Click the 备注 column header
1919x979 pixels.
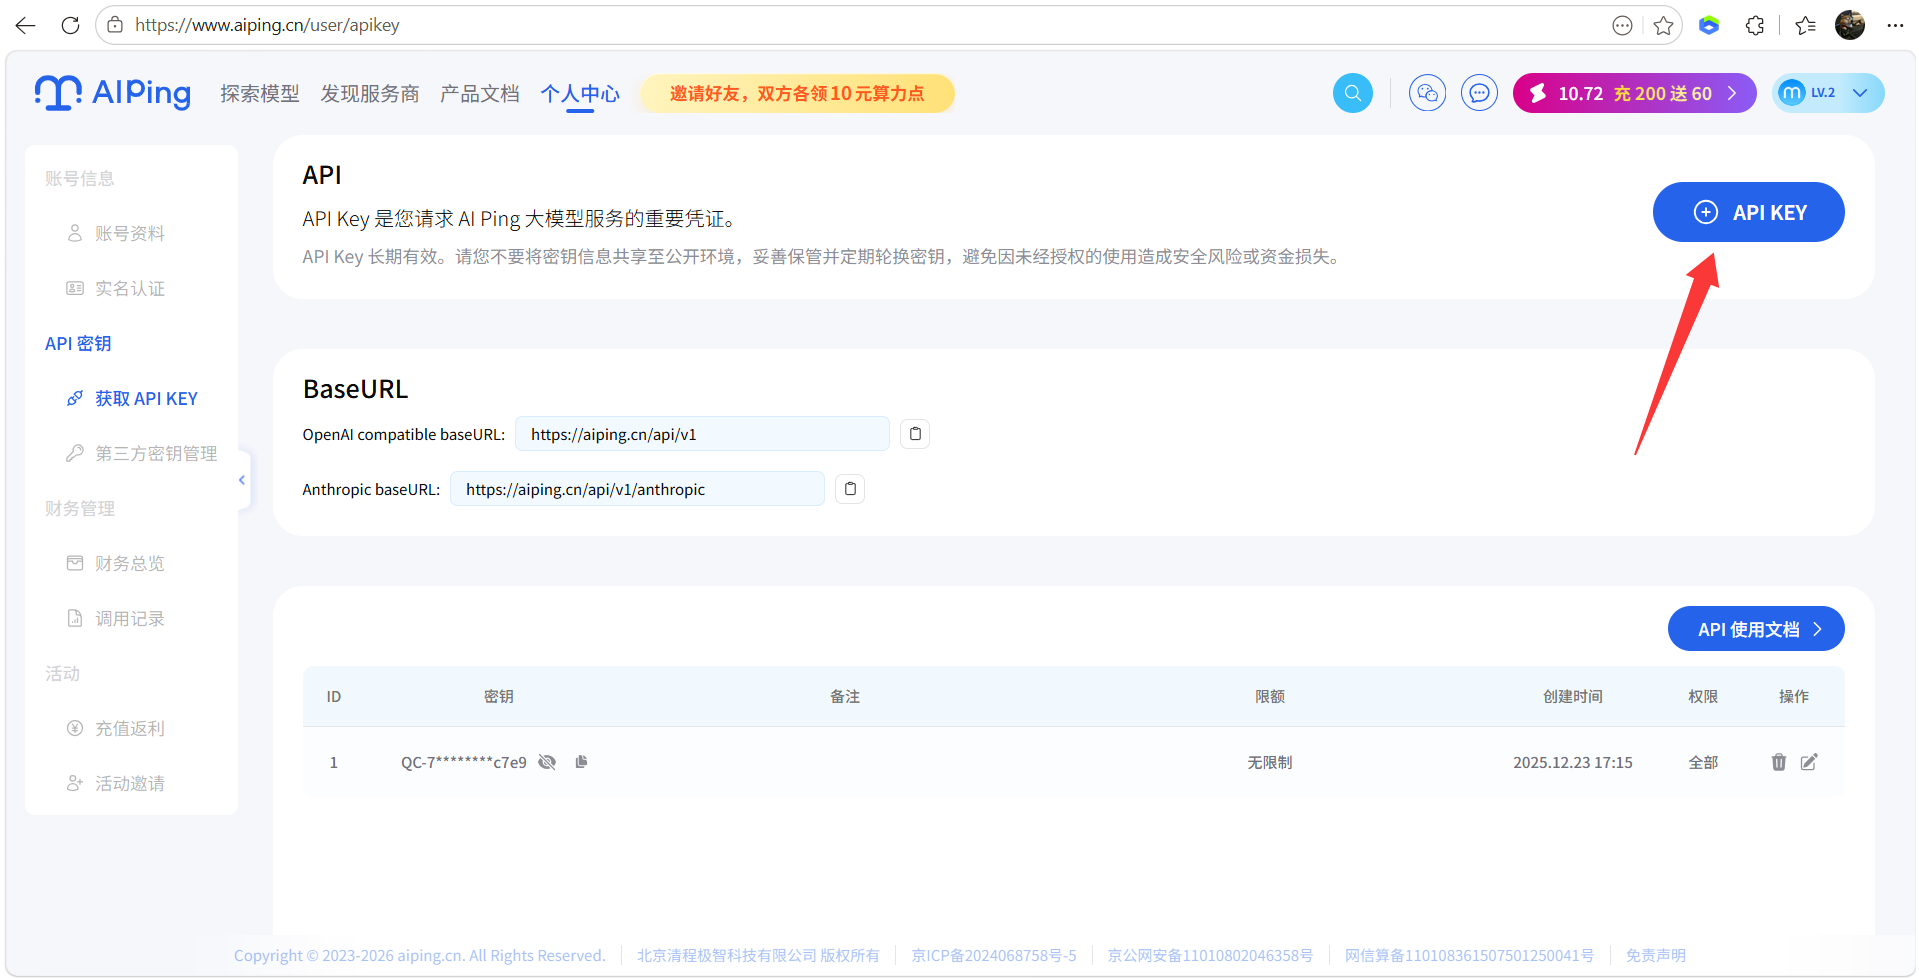[845, 696]
